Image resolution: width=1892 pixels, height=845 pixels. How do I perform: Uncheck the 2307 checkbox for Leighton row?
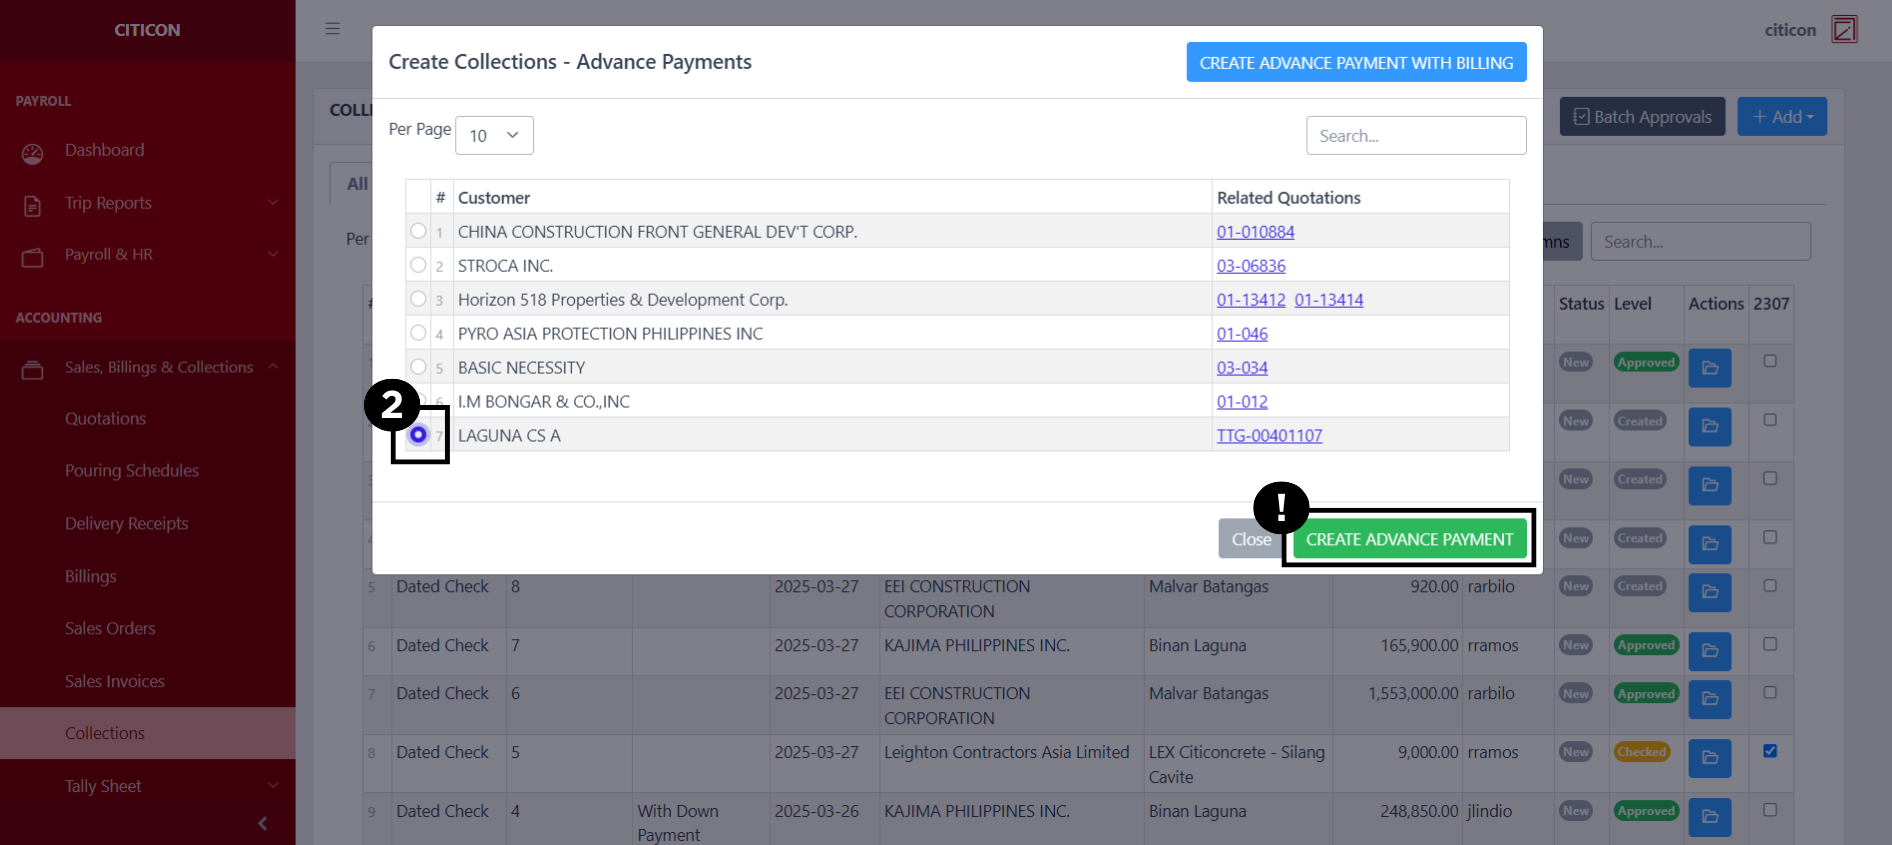(x=1769, y=751)
